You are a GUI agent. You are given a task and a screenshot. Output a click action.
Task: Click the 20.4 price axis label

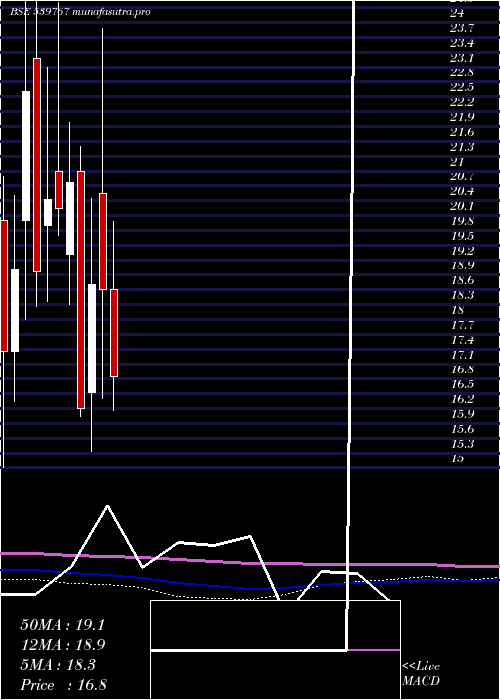[x=462, y=192]
